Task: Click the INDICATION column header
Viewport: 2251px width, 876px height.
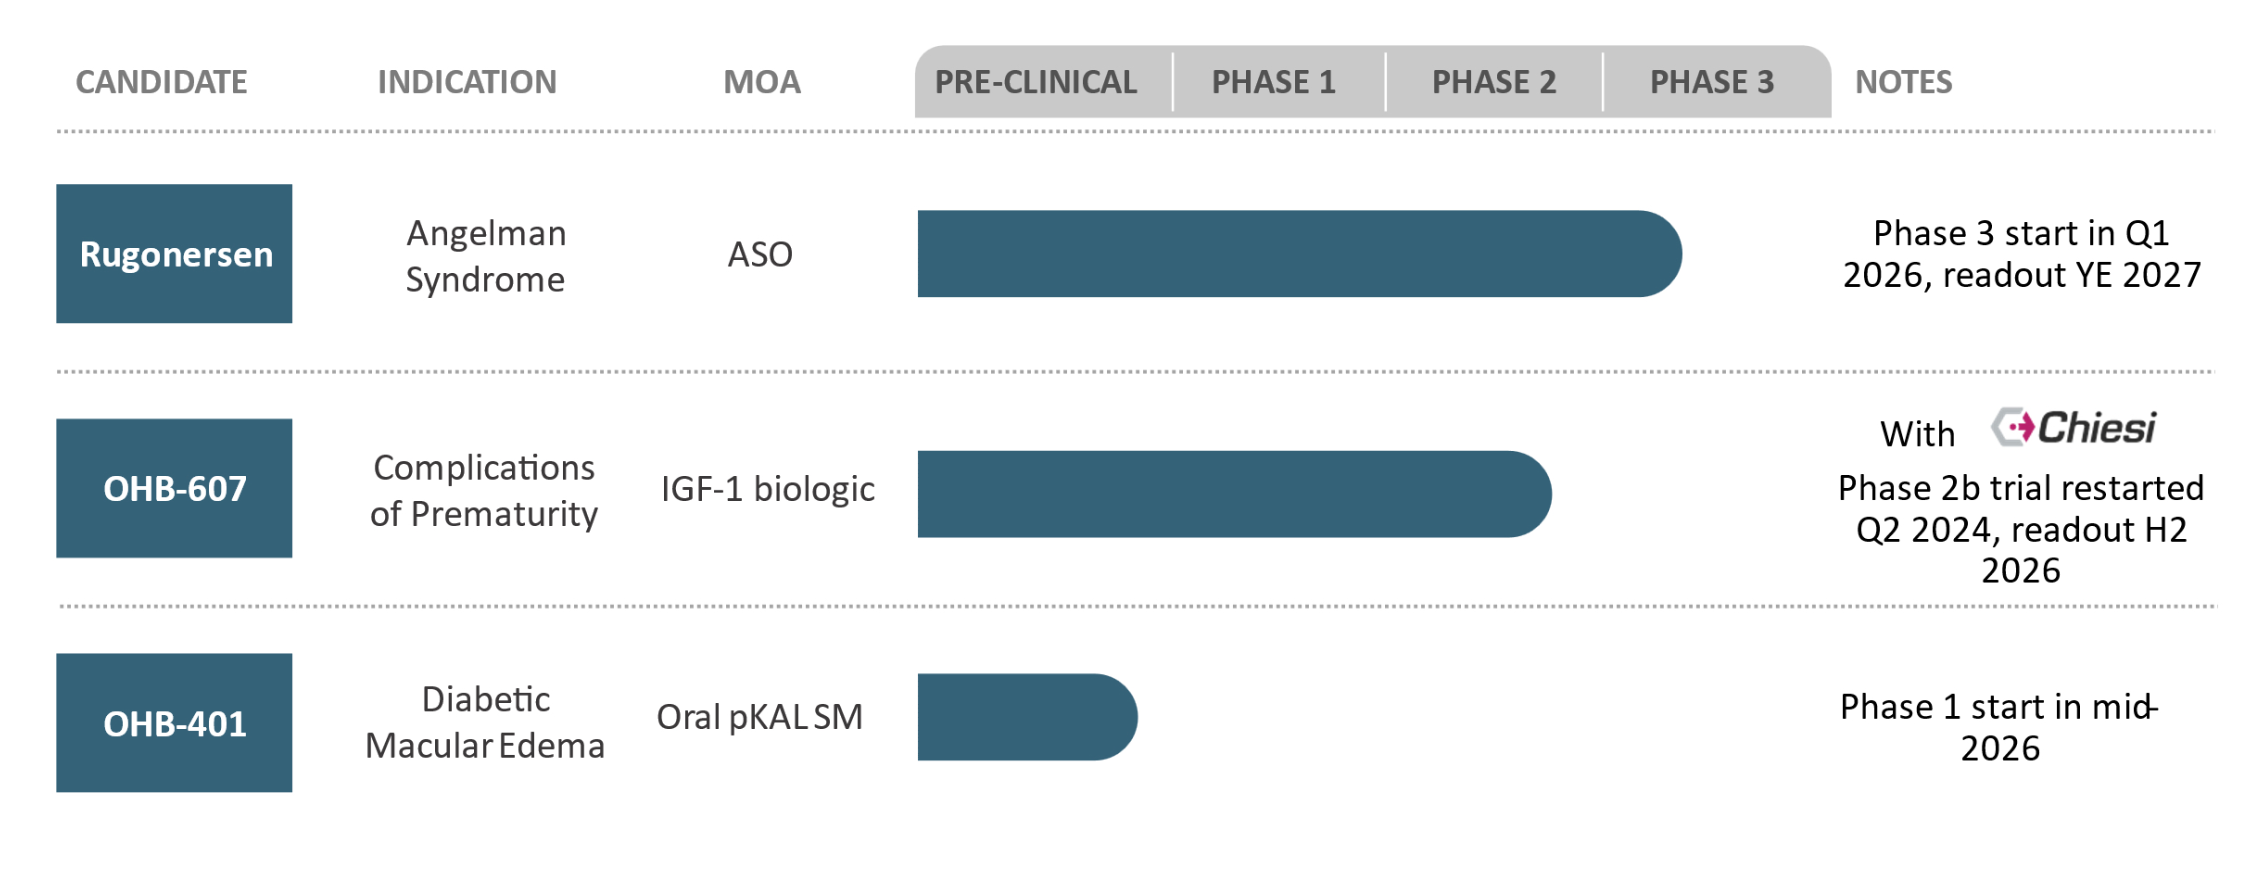Action: point(467,82)
